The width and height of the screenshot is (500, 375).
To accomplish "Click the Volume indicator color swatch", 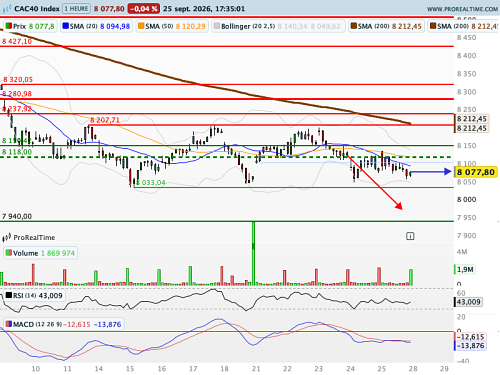I will coord(9,253).
